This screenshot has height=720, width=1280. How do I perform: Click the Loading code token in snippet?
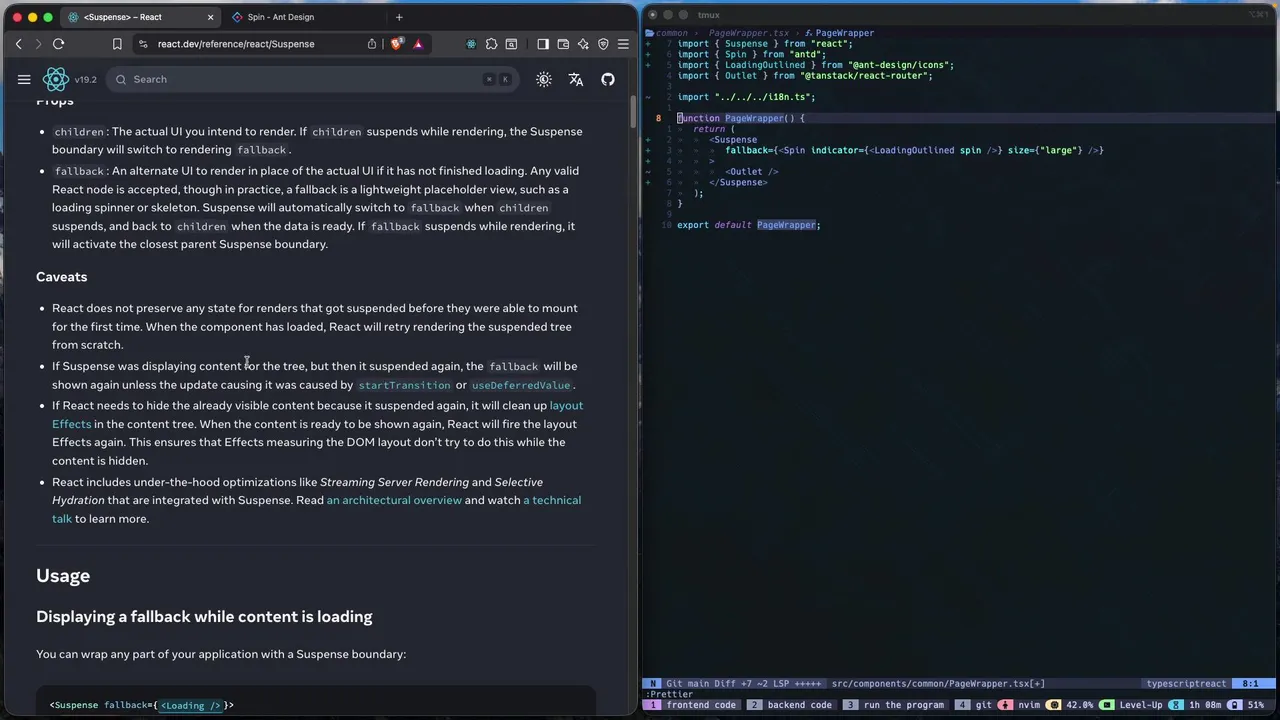click(190, 705)
